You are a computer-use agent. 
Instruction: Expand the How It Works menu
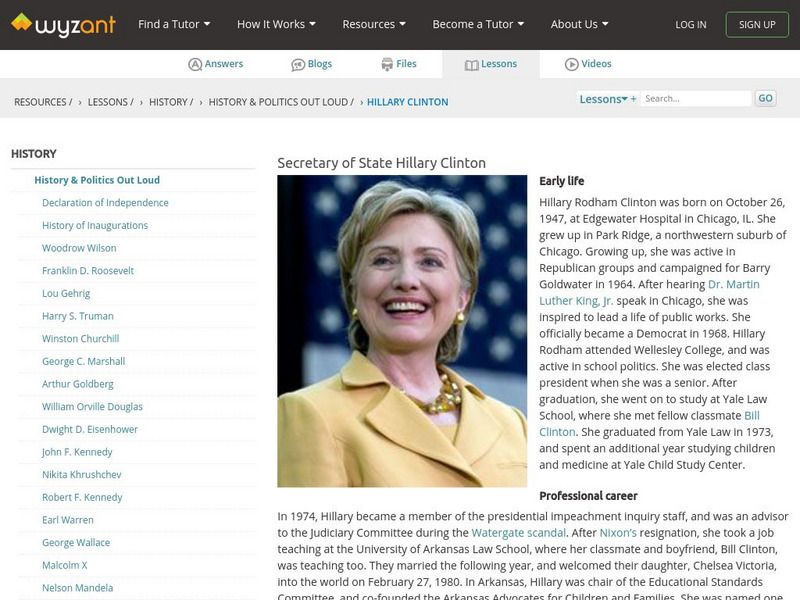(276, 24)
